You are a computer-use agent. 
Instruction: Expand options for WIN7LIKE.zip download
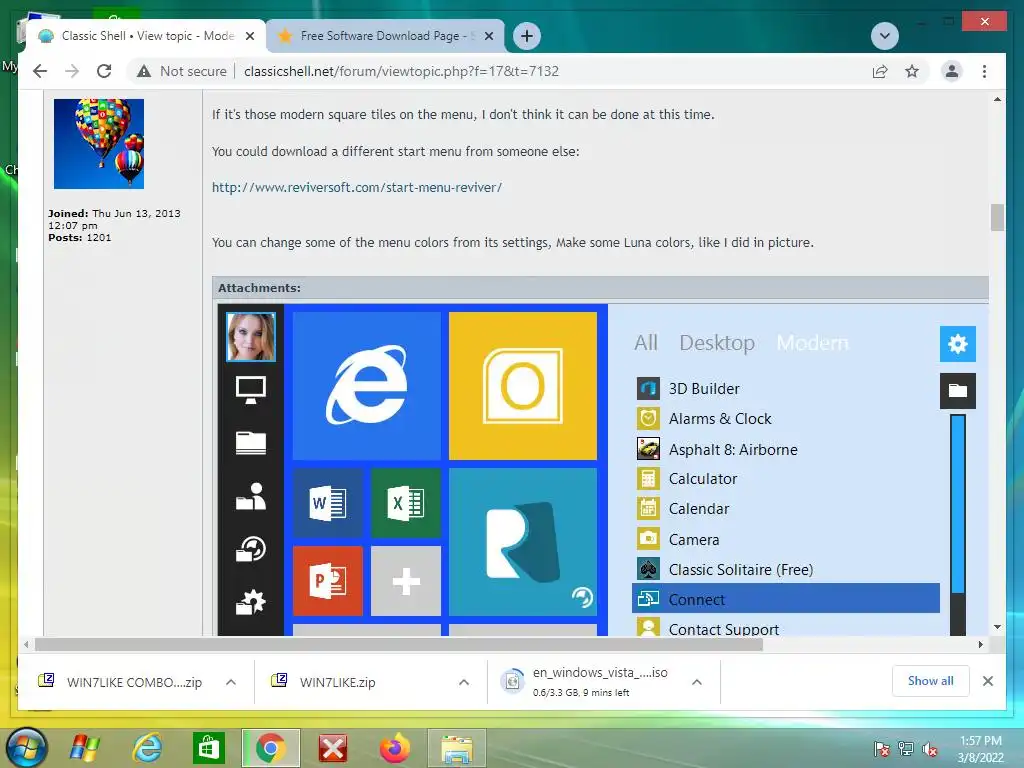point(464,682)
